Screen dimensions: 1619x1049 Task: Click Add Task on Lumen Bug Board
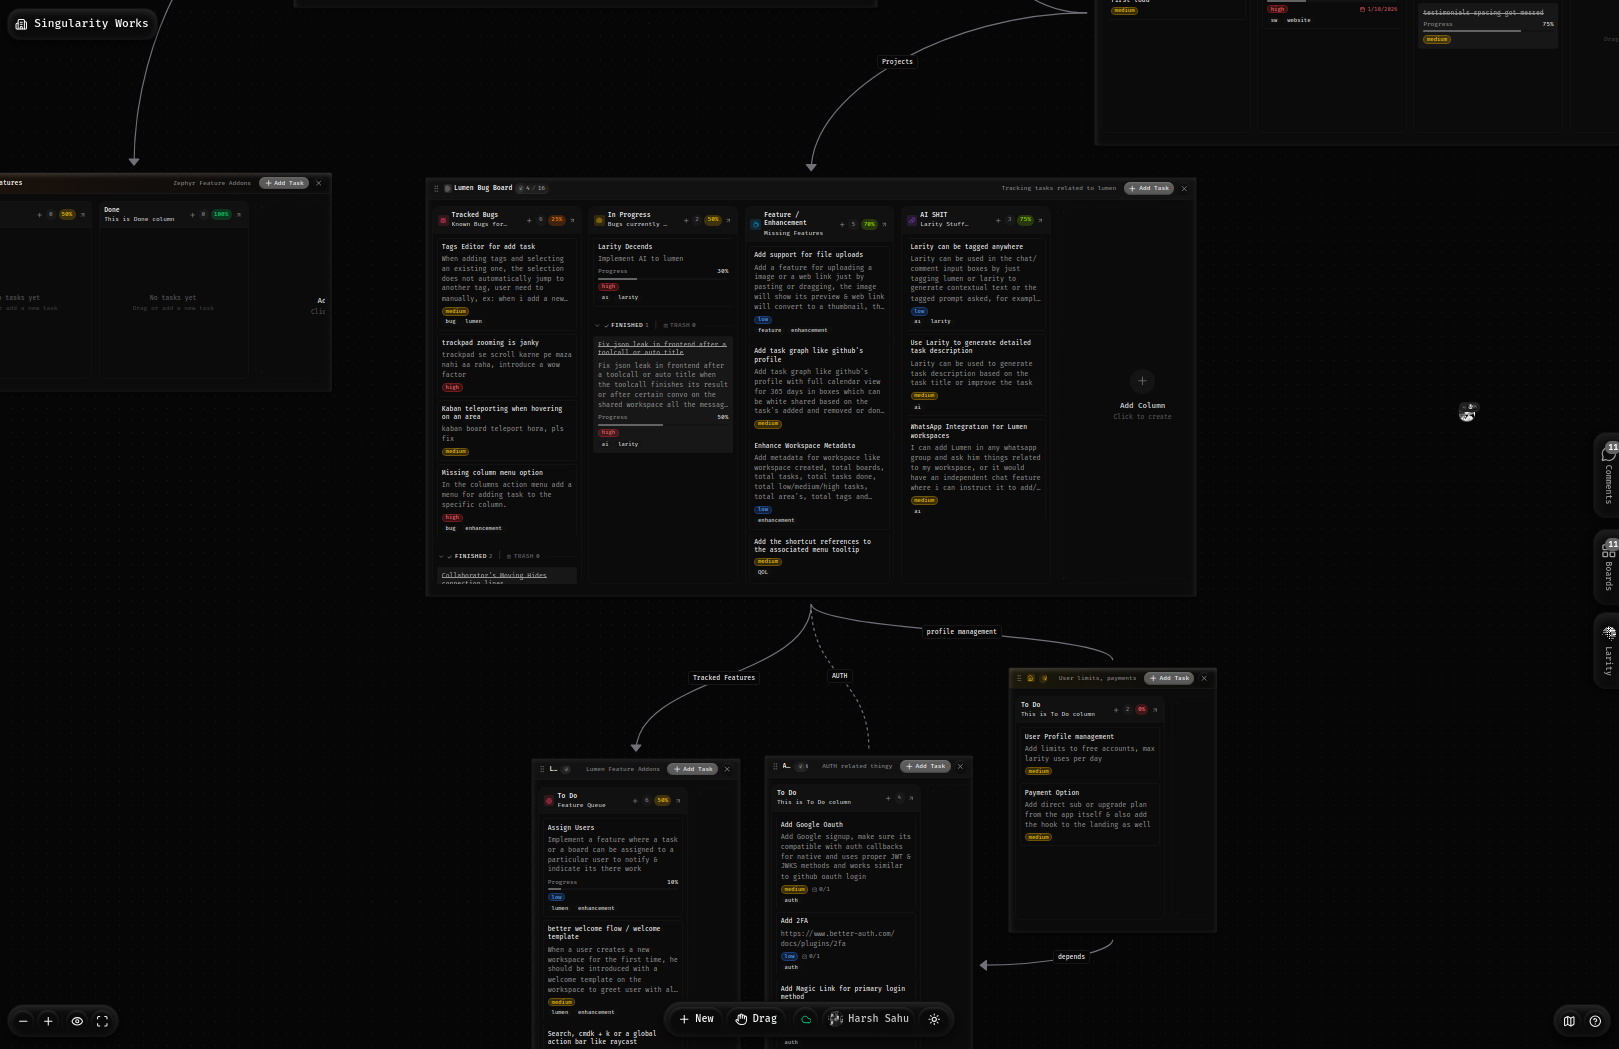tap(1149, 188)
